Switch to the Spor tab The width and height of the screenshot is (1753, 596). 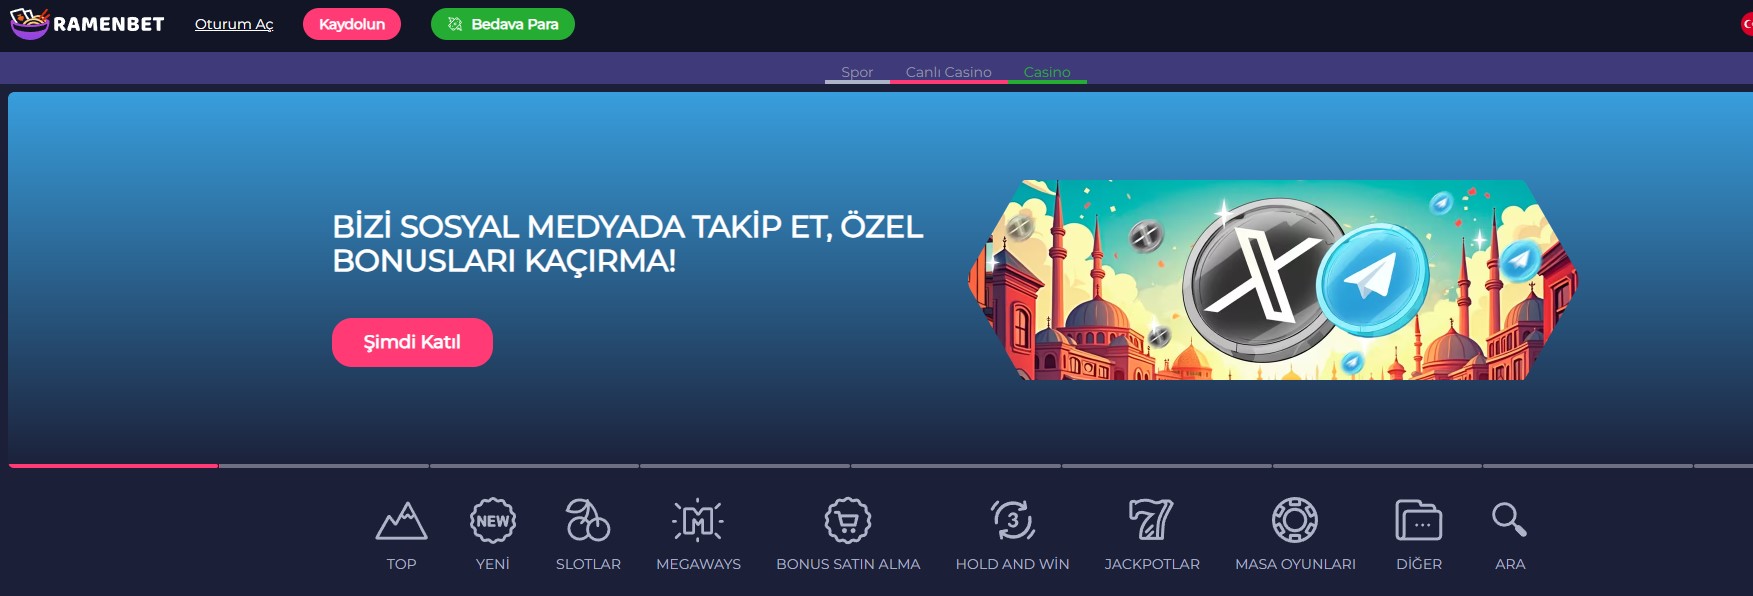(857, 72)
